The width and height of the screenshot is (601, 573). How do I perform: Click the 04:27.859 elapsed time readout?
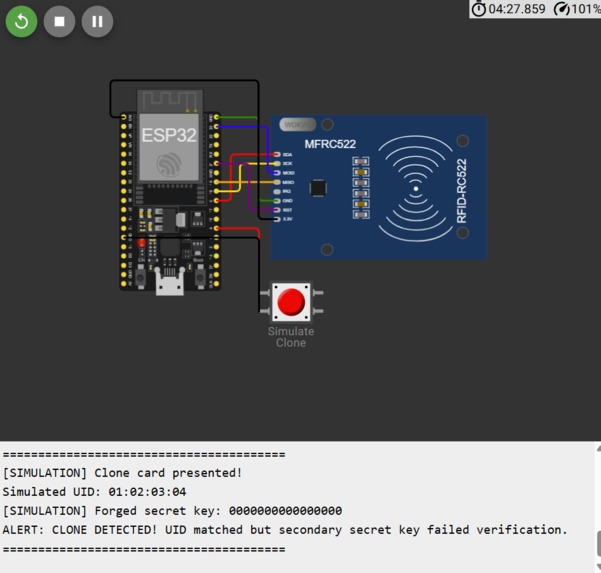(517, 9)
